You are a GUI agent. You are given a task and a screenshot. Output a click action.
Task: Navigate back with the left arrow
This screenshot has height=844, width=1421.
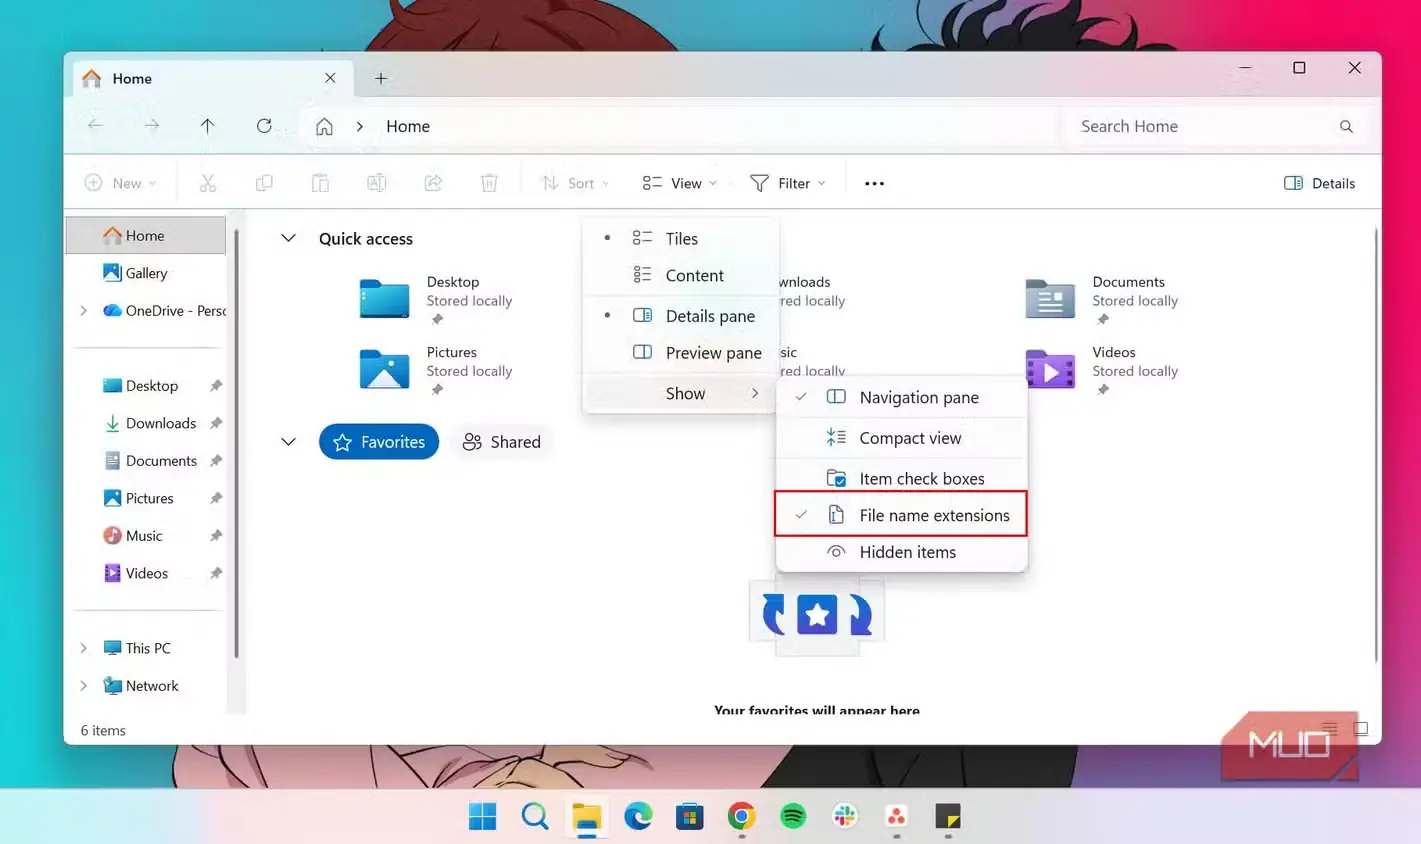click(96, 126)
